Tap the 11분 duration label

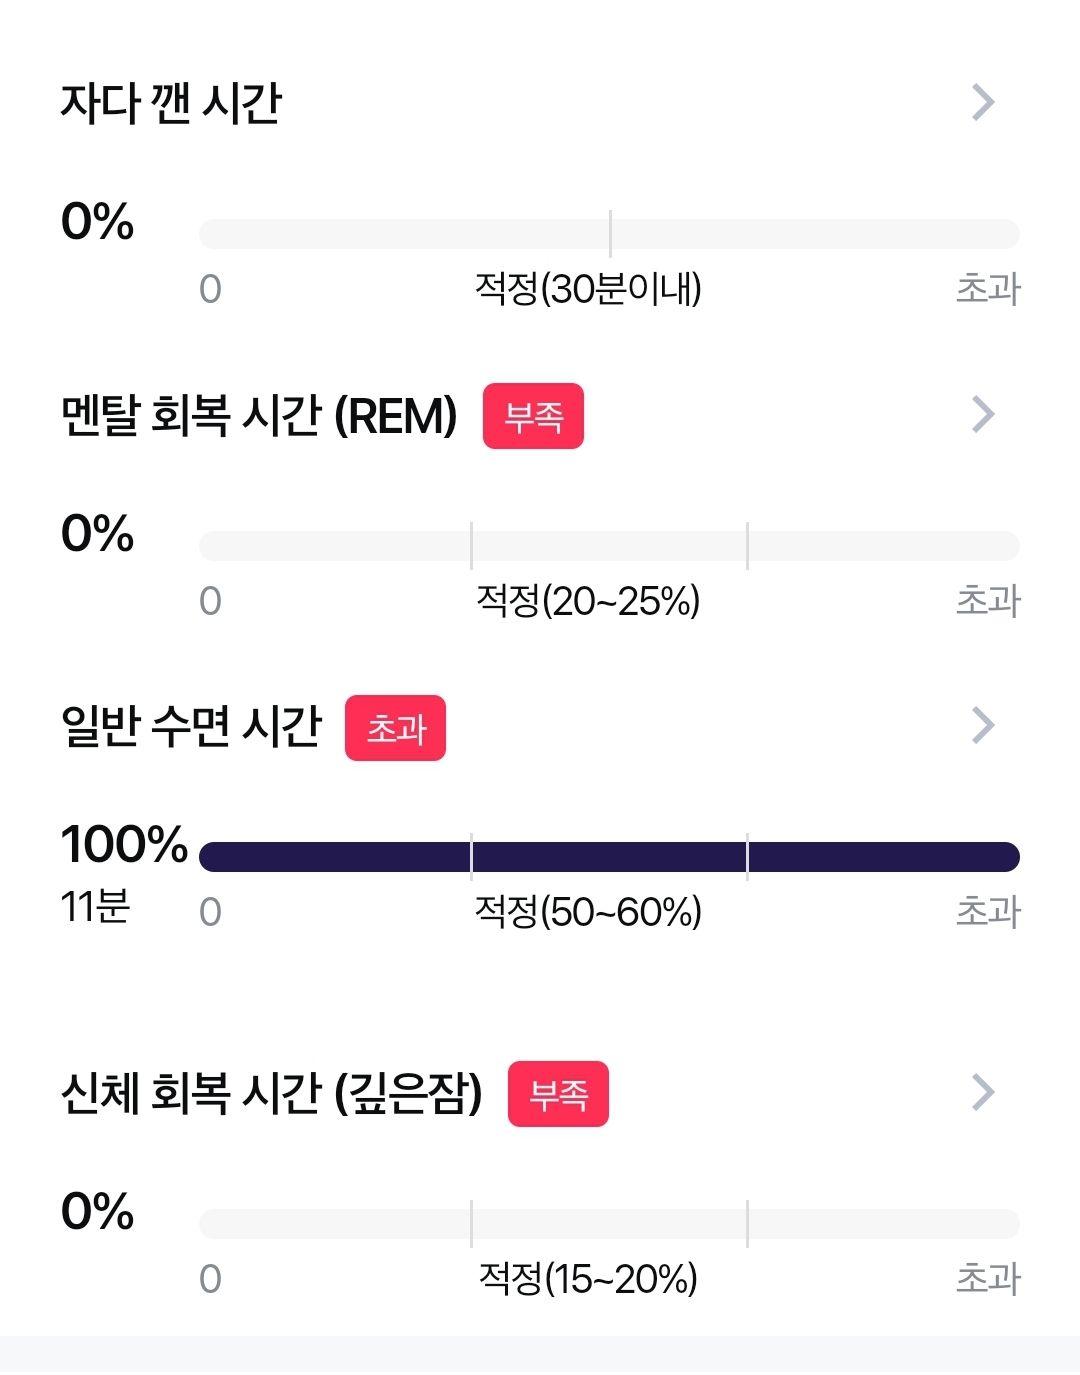pyautogui.click(x=95, y=907)
